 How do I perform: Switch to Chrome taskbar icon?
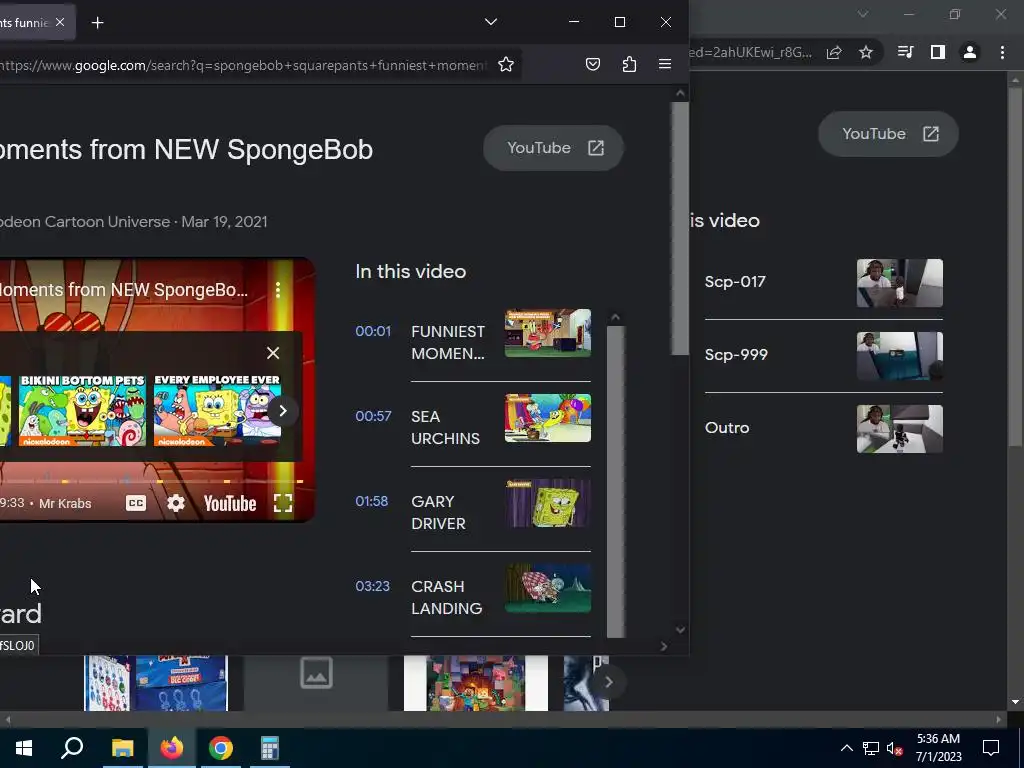click(x=221, y=748)
